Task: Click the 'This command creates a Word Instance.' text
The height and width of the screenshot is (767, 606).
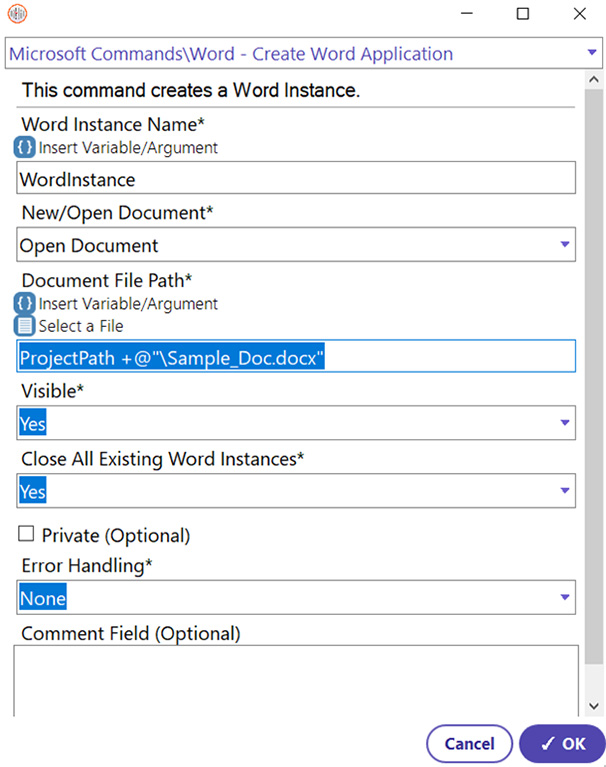Action: [x=191, y=90]
